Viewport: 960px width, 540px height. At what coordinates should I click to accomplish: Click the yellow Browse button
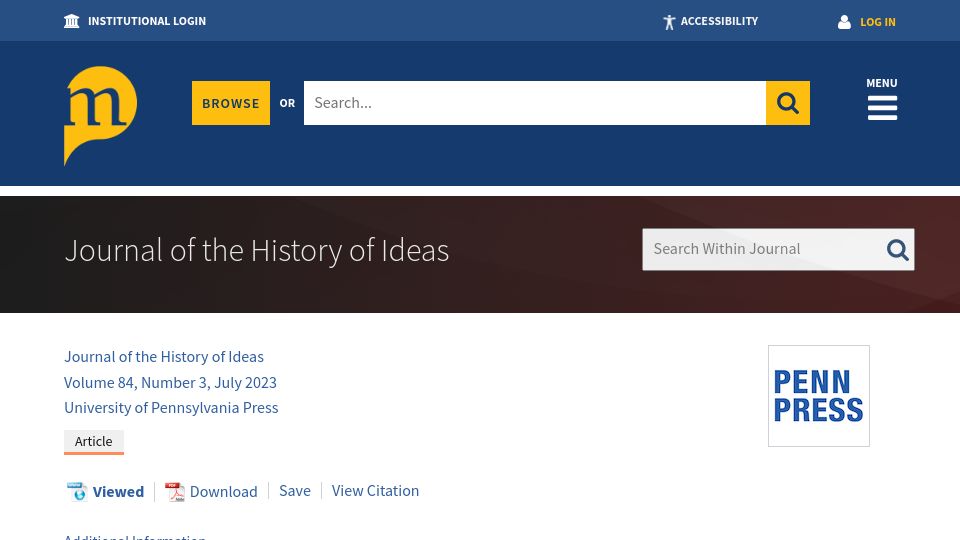point(231,103)
